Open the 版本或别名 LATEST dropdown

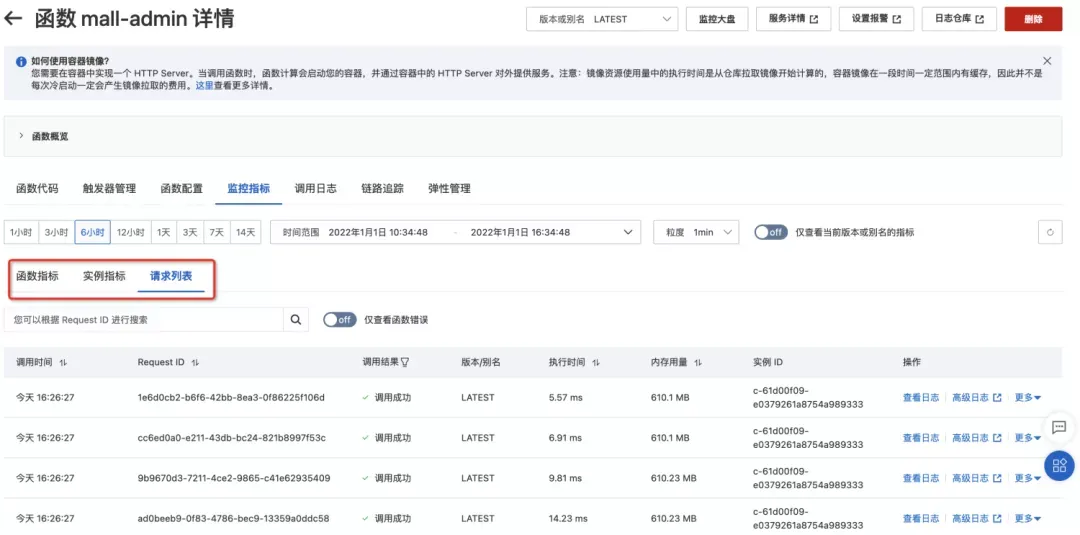(602, 19)
